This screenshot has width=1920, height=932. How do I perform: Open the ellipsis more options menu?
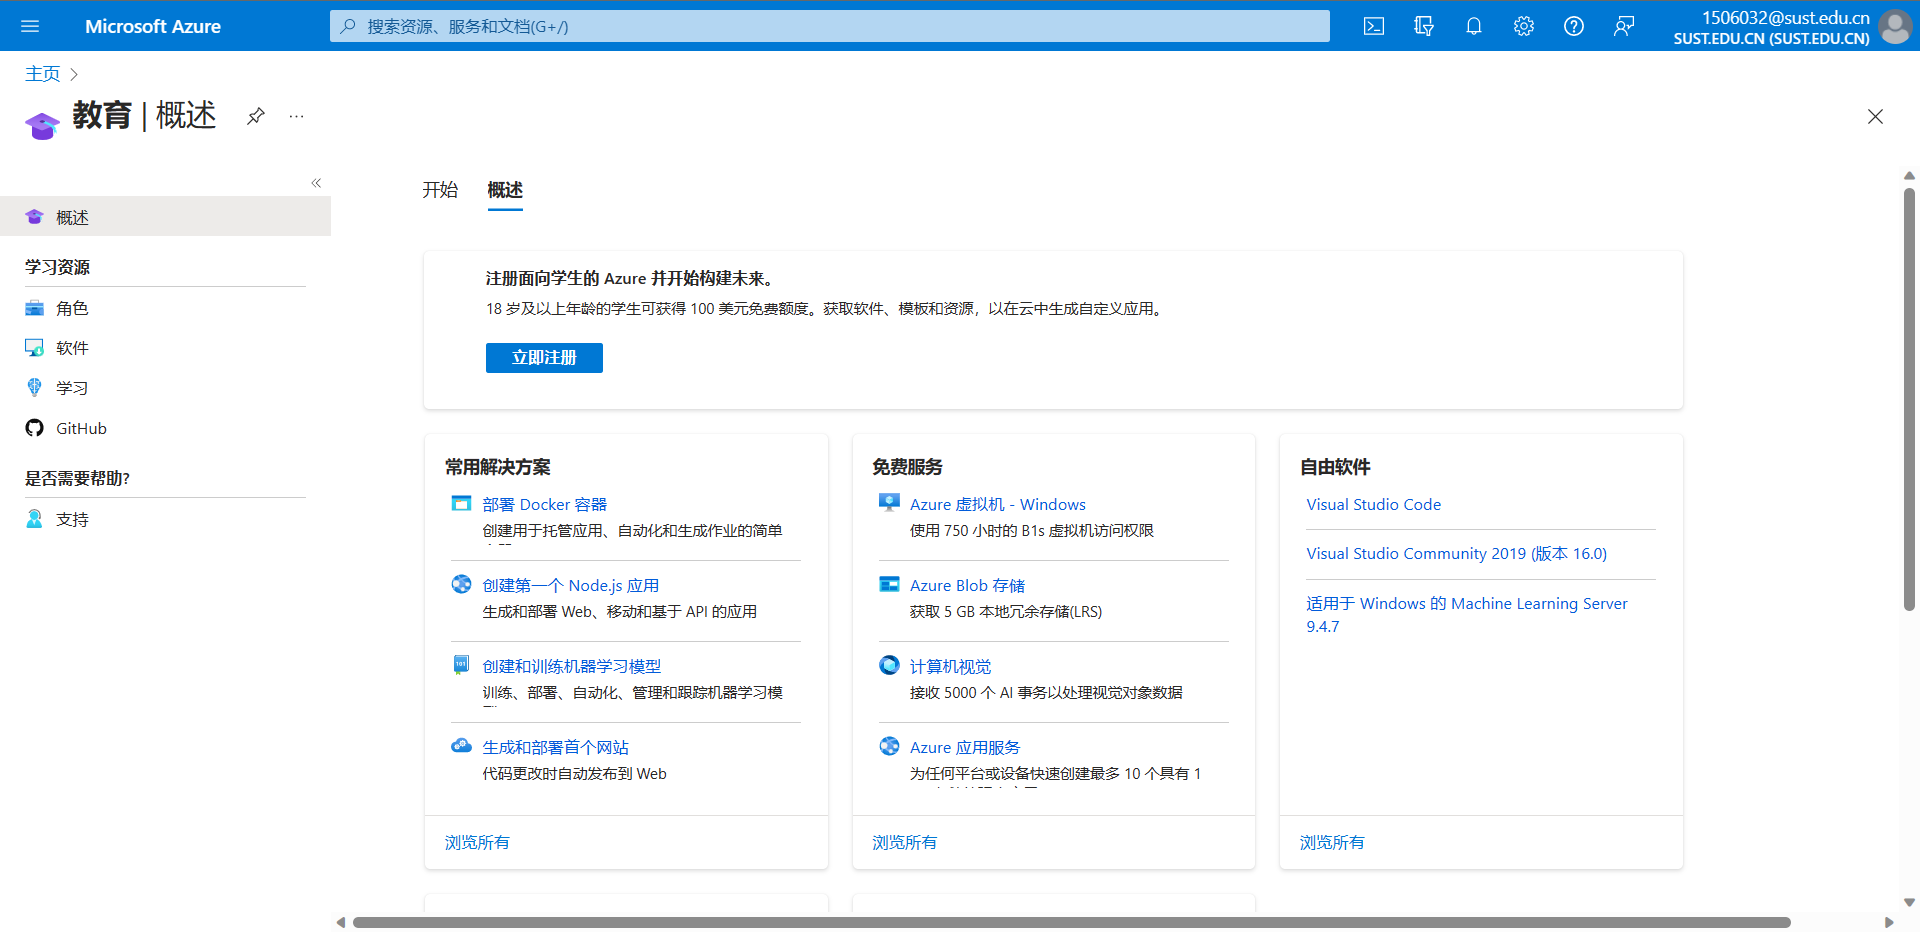pos(296,116)
